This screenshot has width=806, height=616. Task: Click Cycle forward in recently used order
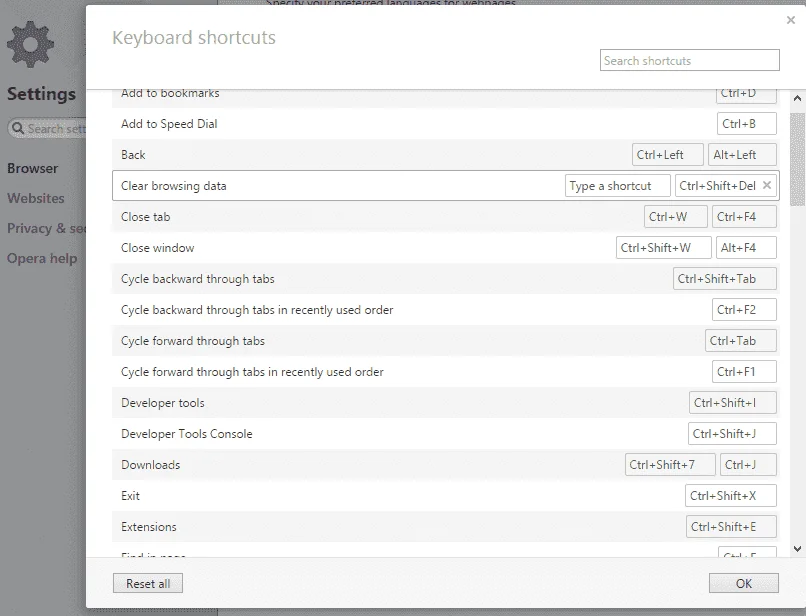coord(252,372)
